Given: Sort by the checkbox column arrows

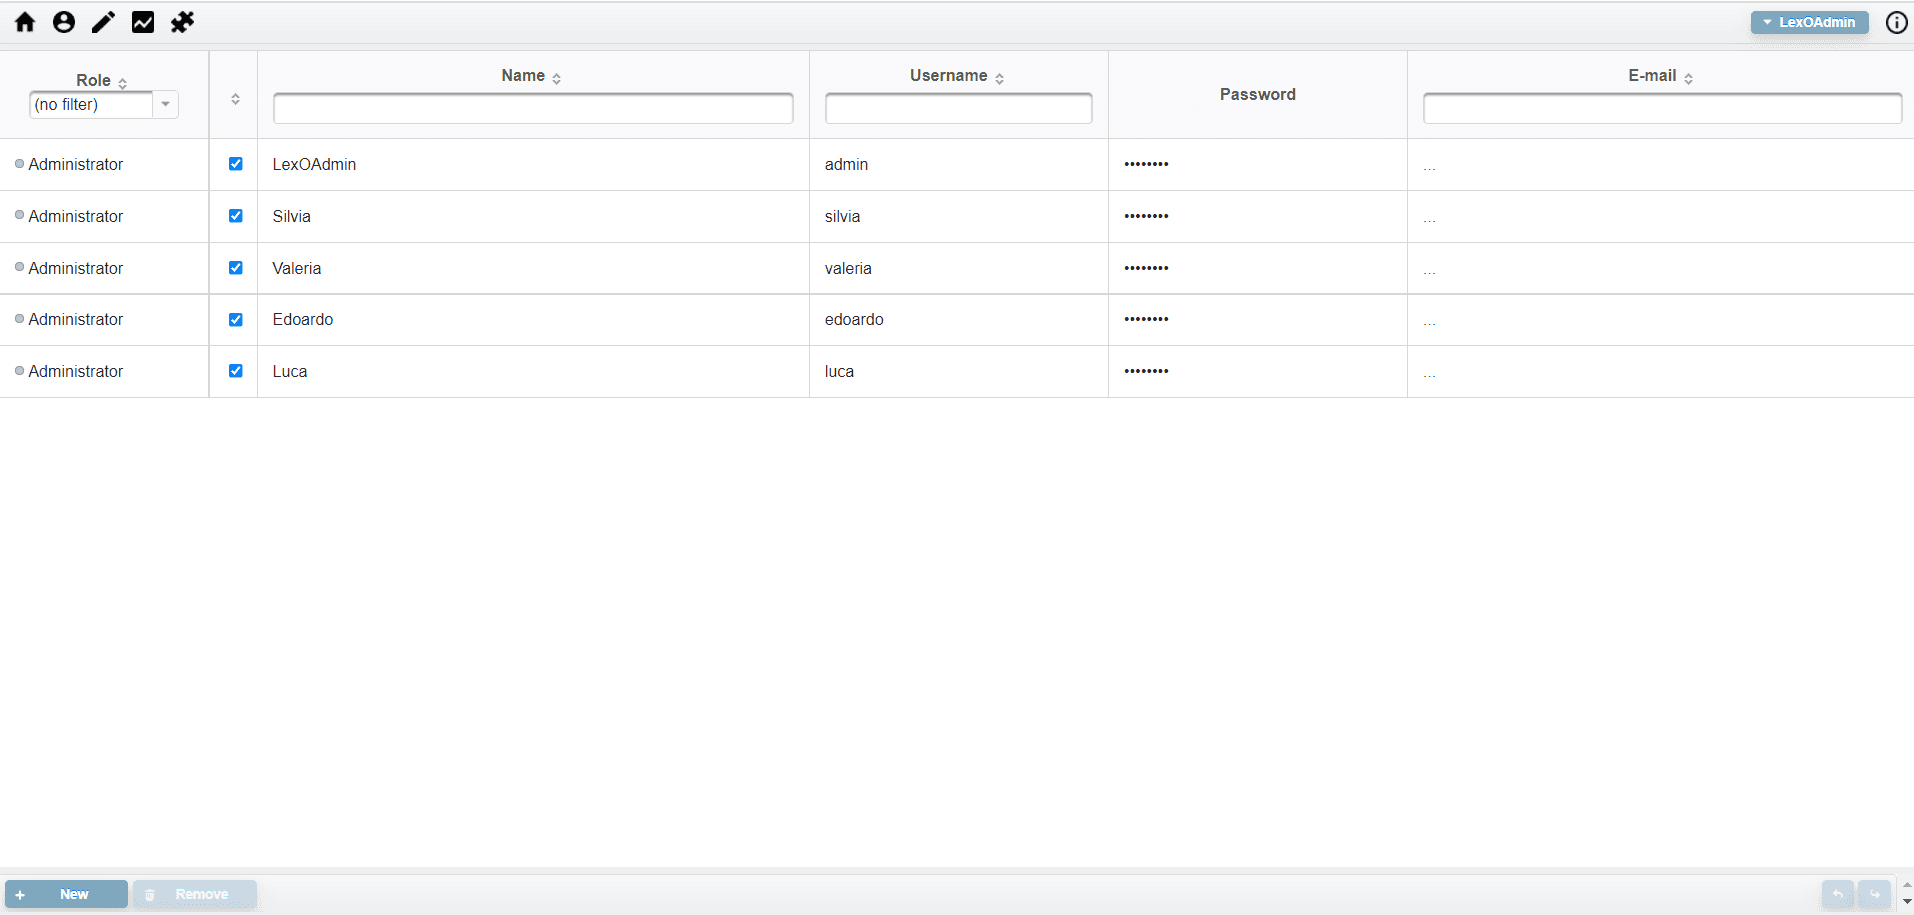Looking at the screenshot, I should 235,99.
